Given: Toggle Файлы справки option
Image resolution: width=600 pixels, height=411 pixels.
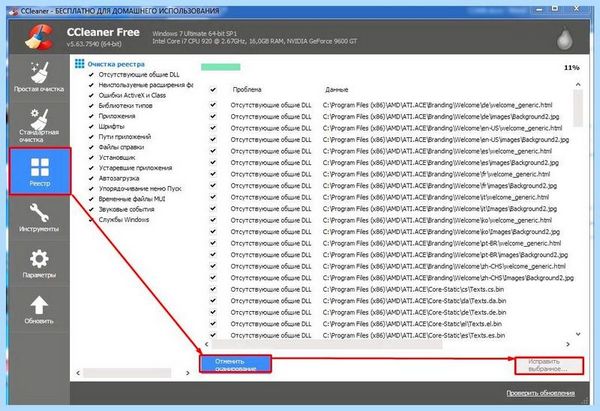Looking at the screenshot, I should pyautogui.click(x=91, y=147).
